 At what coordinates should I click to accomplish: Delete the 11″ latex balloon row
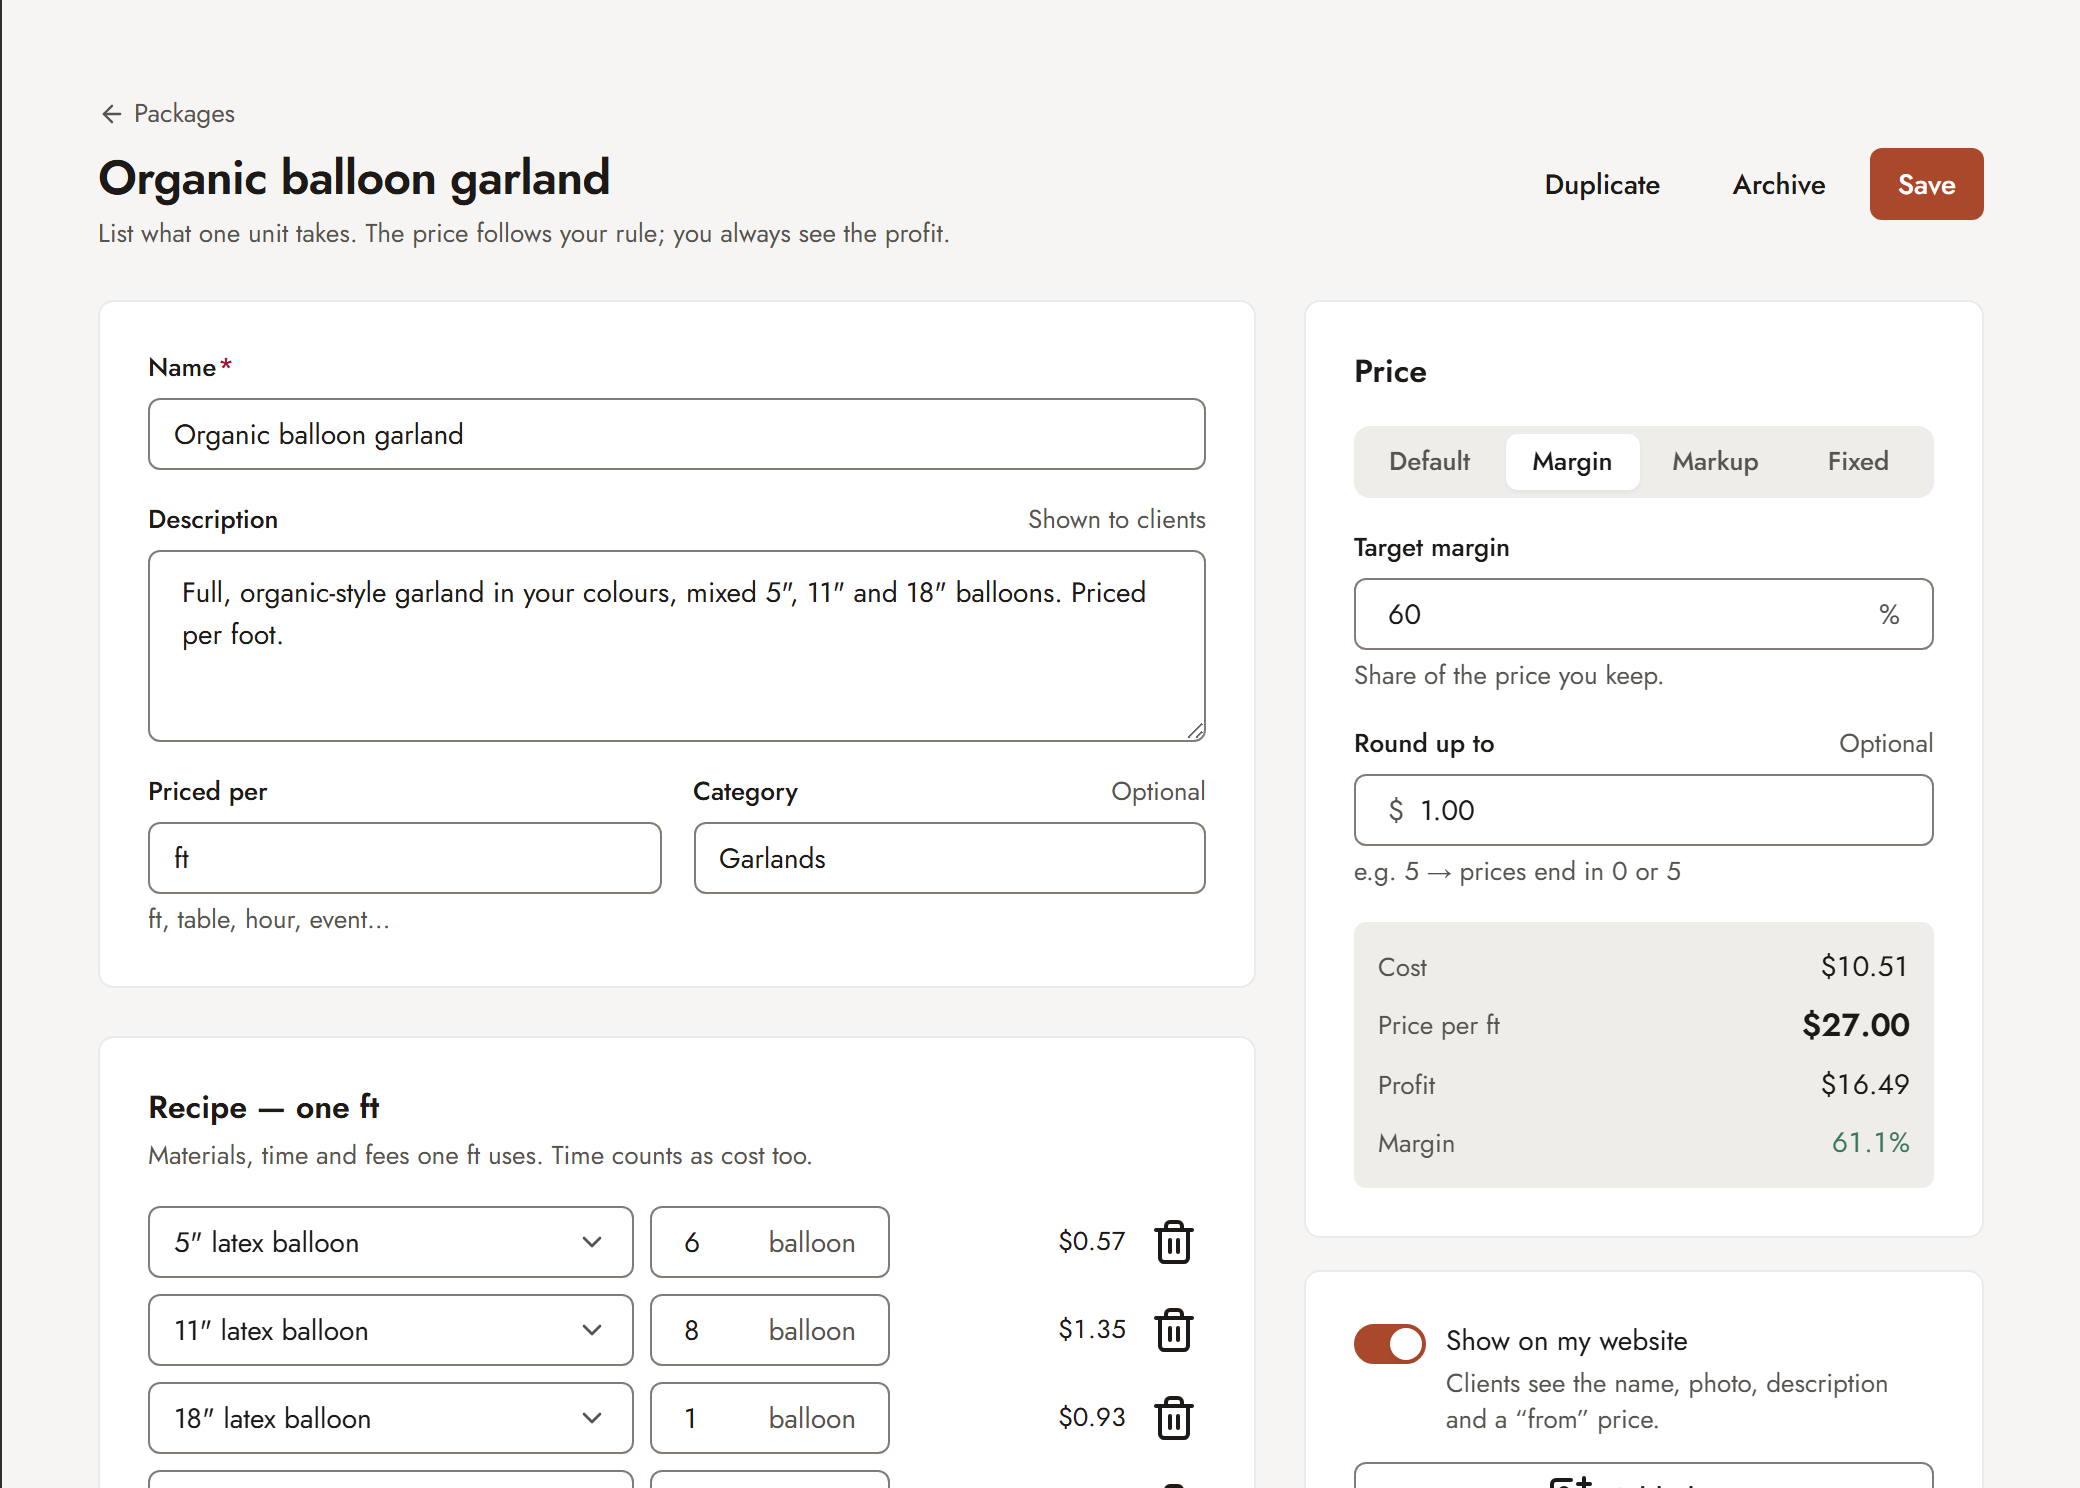click(1173, 1330)
